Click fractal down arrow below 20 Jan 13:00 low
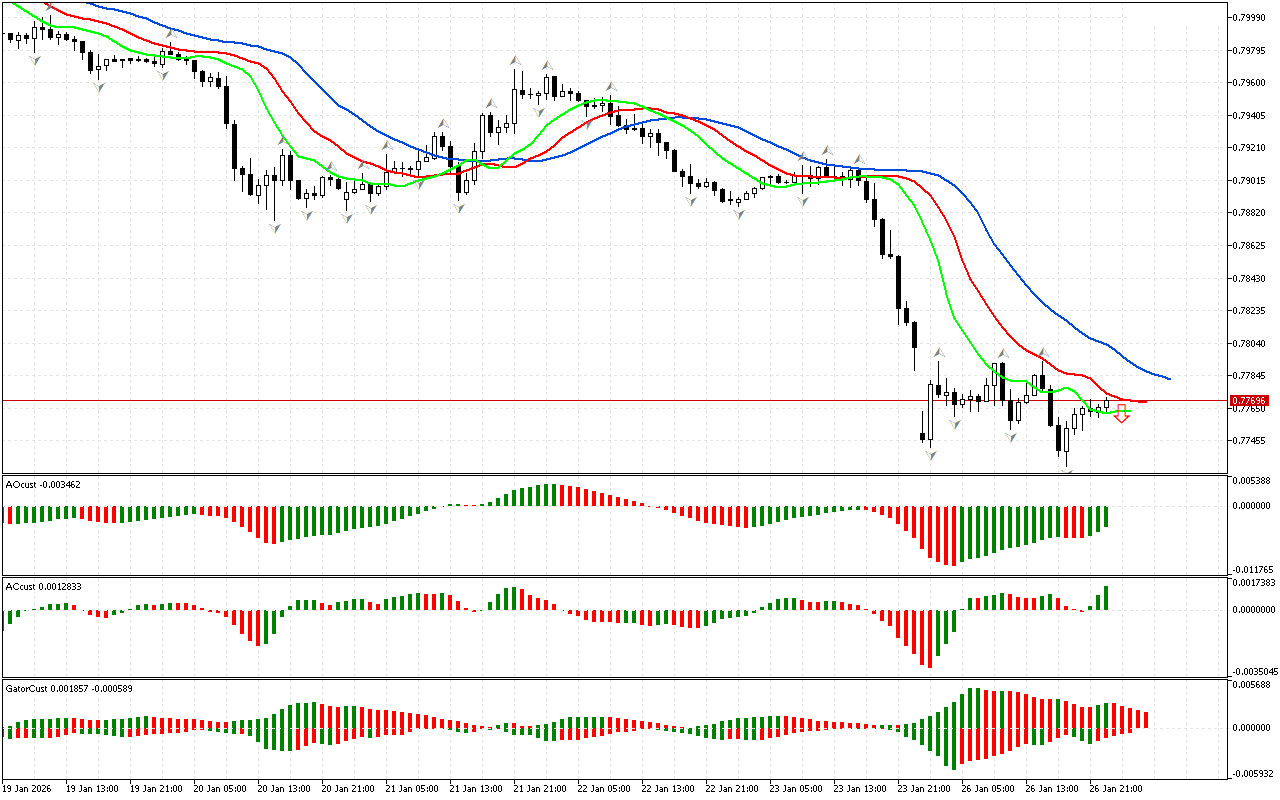The height and width of the screenshot is (800, 1280). (274, 228)
